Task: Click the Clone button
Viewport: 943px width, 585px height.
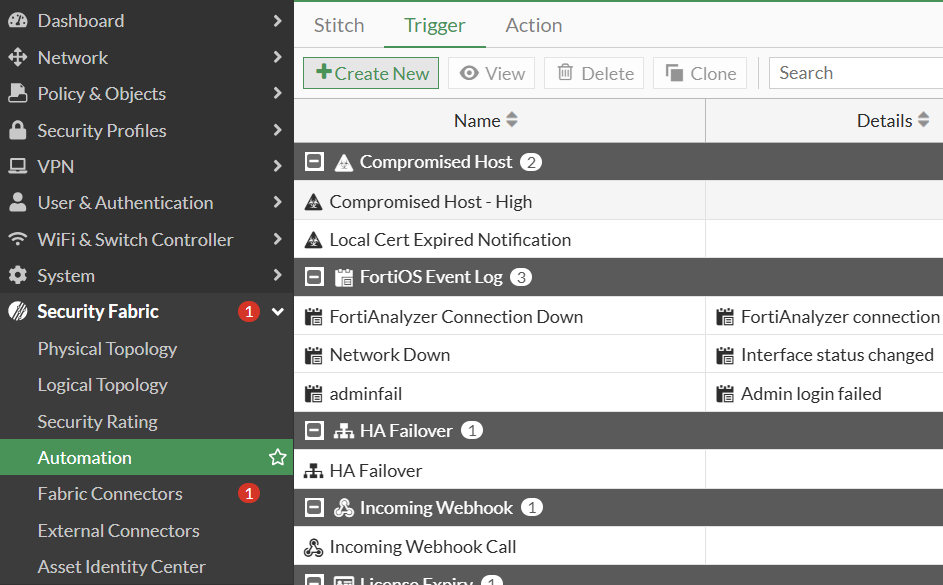Action: point(700,73)
